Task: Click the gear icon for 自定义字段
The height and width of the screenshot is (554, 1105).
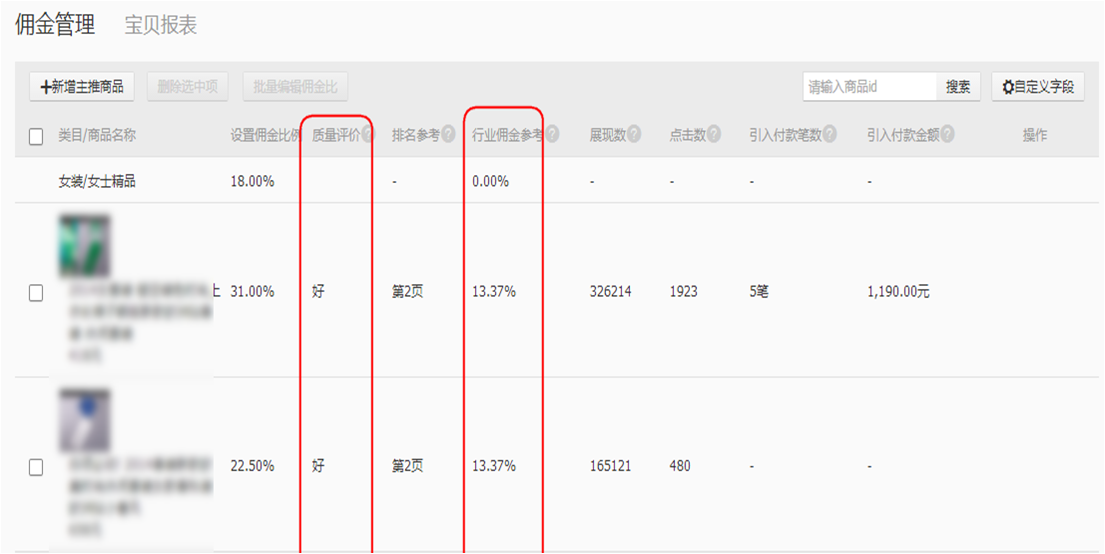Action: click(1008, 87)
